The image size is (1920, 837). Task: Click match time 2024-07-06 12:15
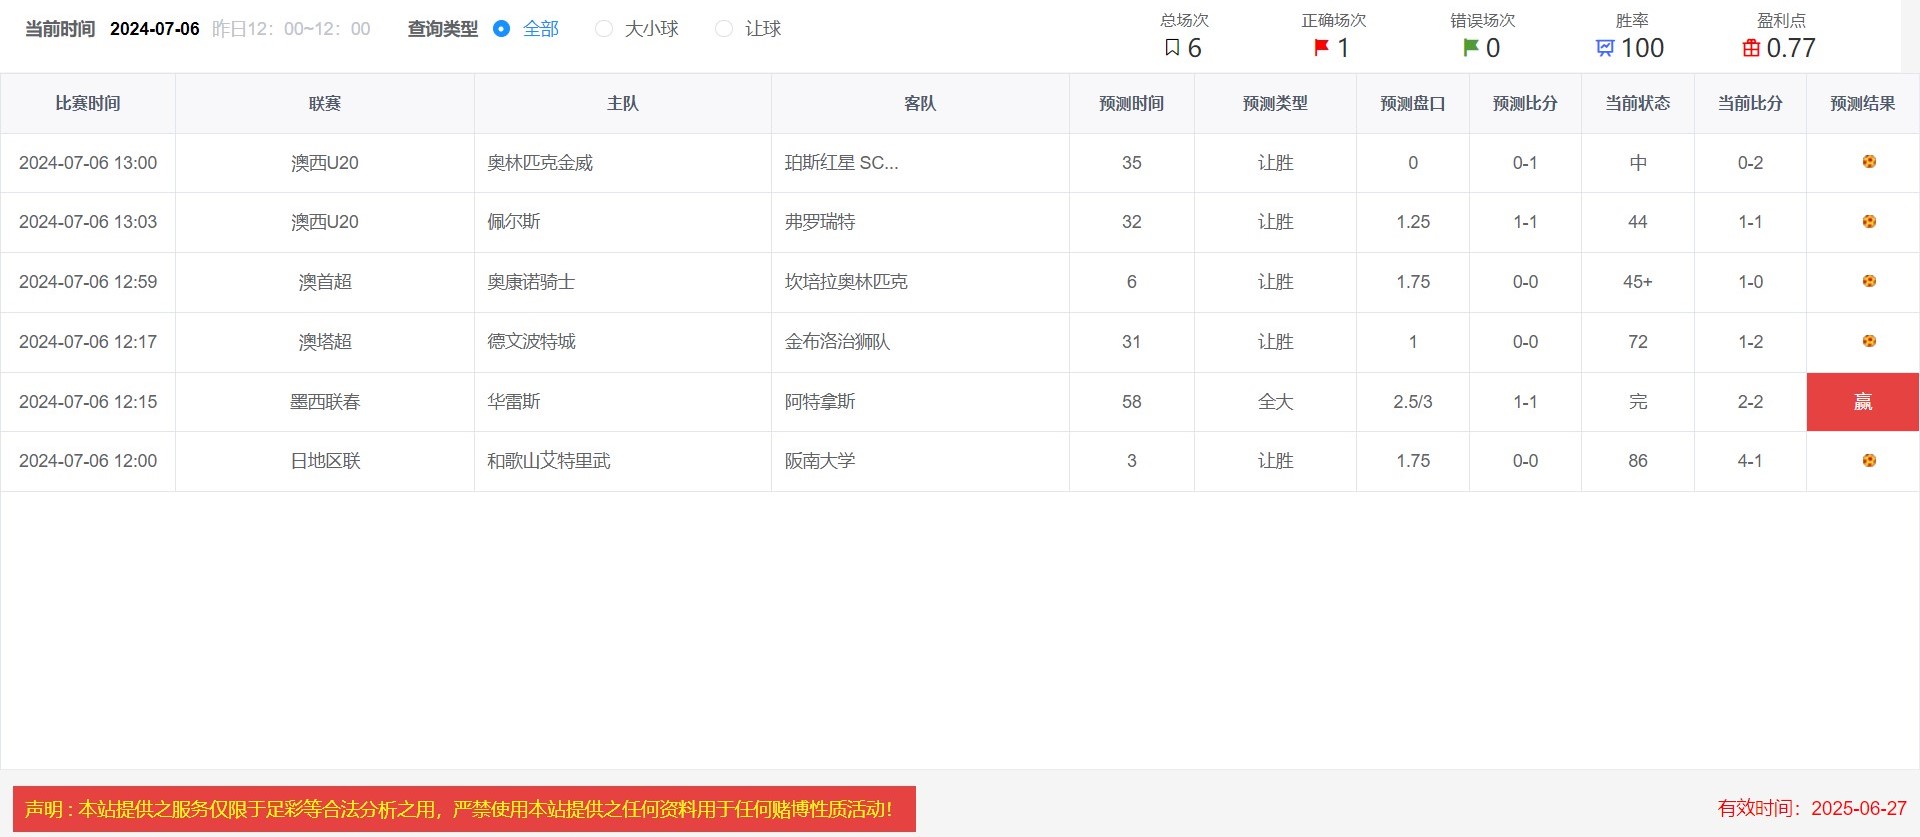point(88,402)
